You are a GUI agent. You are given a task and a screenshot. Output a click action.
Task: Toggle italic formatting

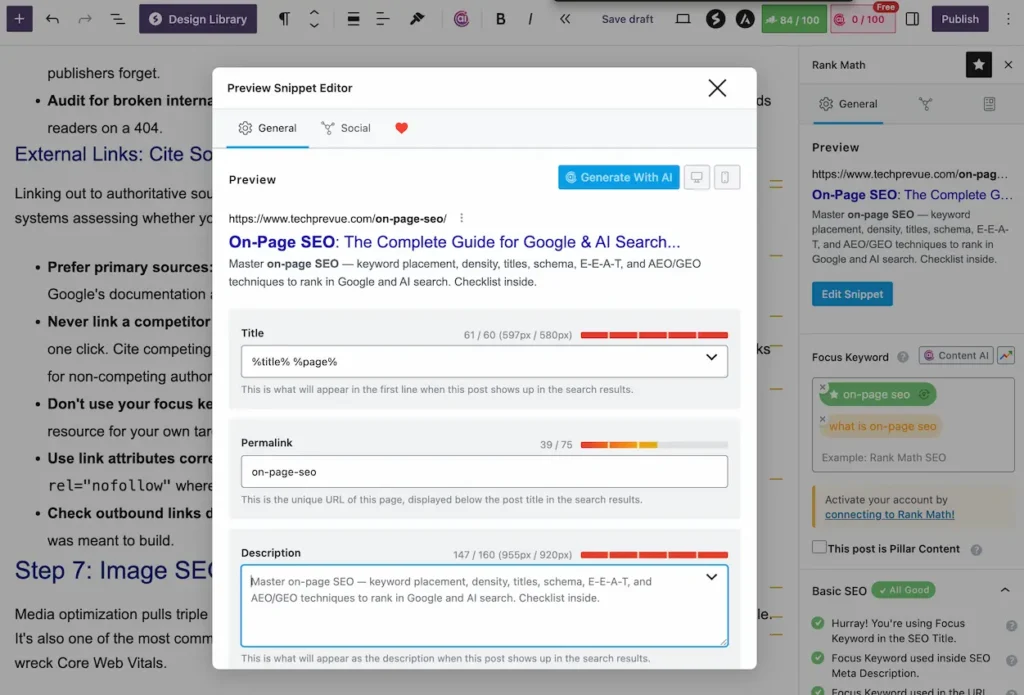pyautogui.click(x=530, y=19)
